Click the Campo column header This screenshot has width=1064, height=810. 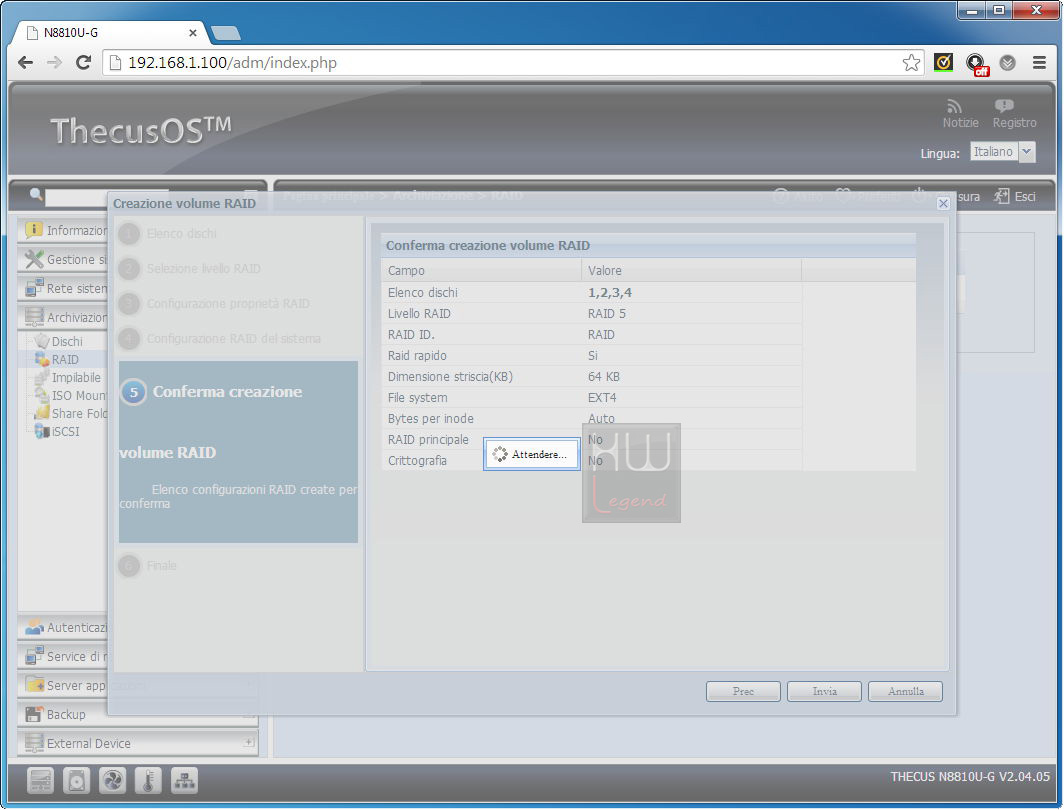coord(481,271)
